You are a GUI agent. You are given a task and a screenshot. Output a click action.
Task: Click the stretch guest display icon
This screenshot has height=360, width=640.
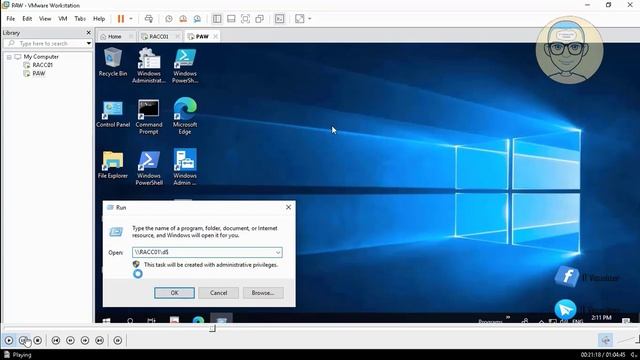[x=300, y=19]
